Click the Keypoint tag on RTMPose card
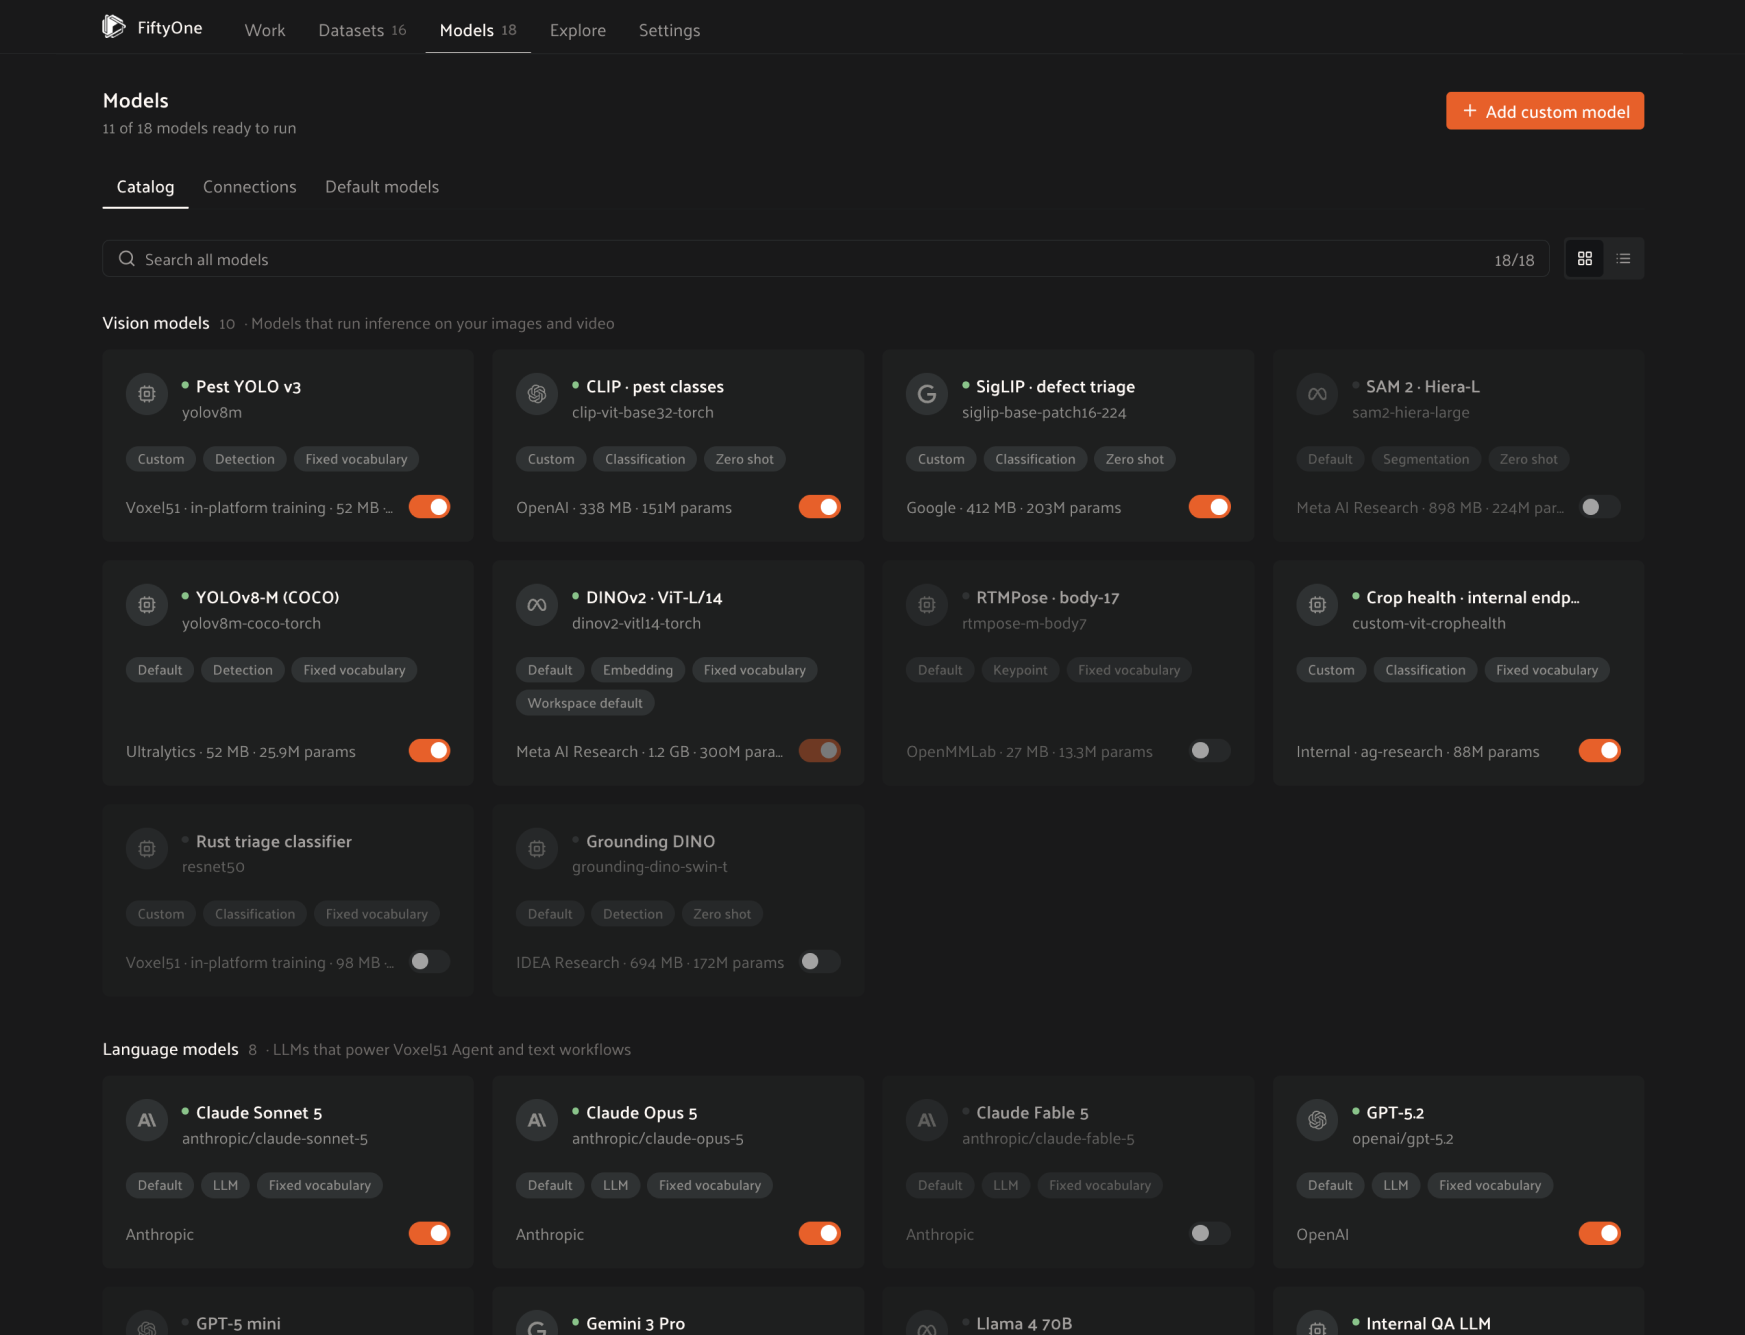 click(1020, 670)
